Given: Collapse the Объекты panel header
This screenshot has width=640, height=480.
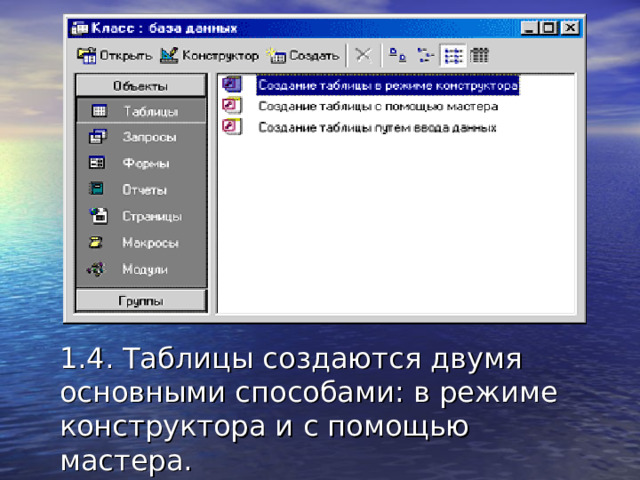Looking at the screenshot, I should point(141,86).
